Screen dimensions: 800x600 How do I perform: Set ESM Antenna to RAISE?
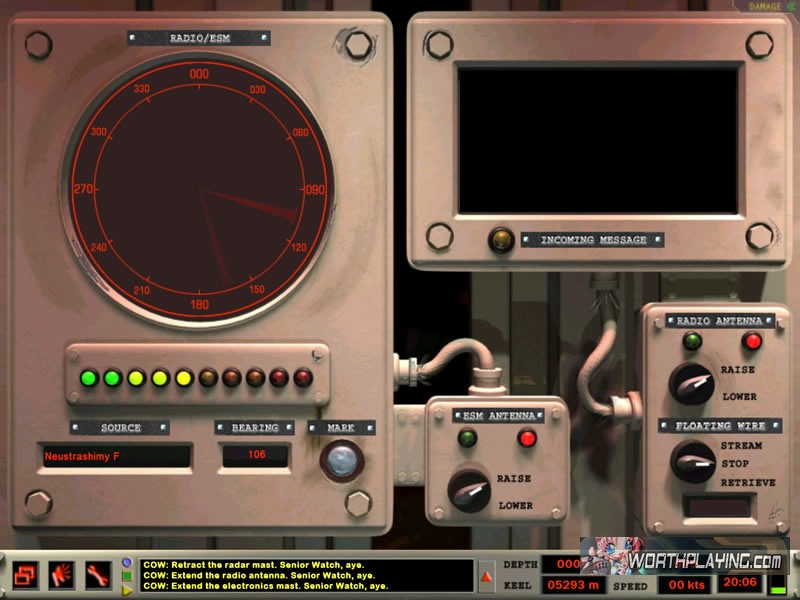pos(514,479)
